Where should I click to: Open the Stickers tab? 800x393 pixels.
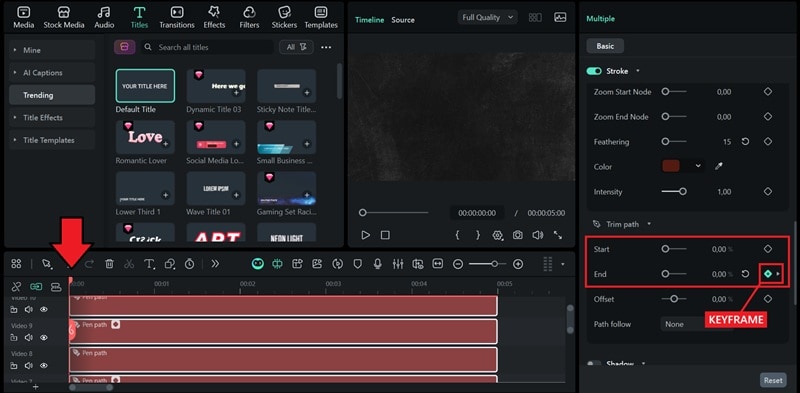284,17
